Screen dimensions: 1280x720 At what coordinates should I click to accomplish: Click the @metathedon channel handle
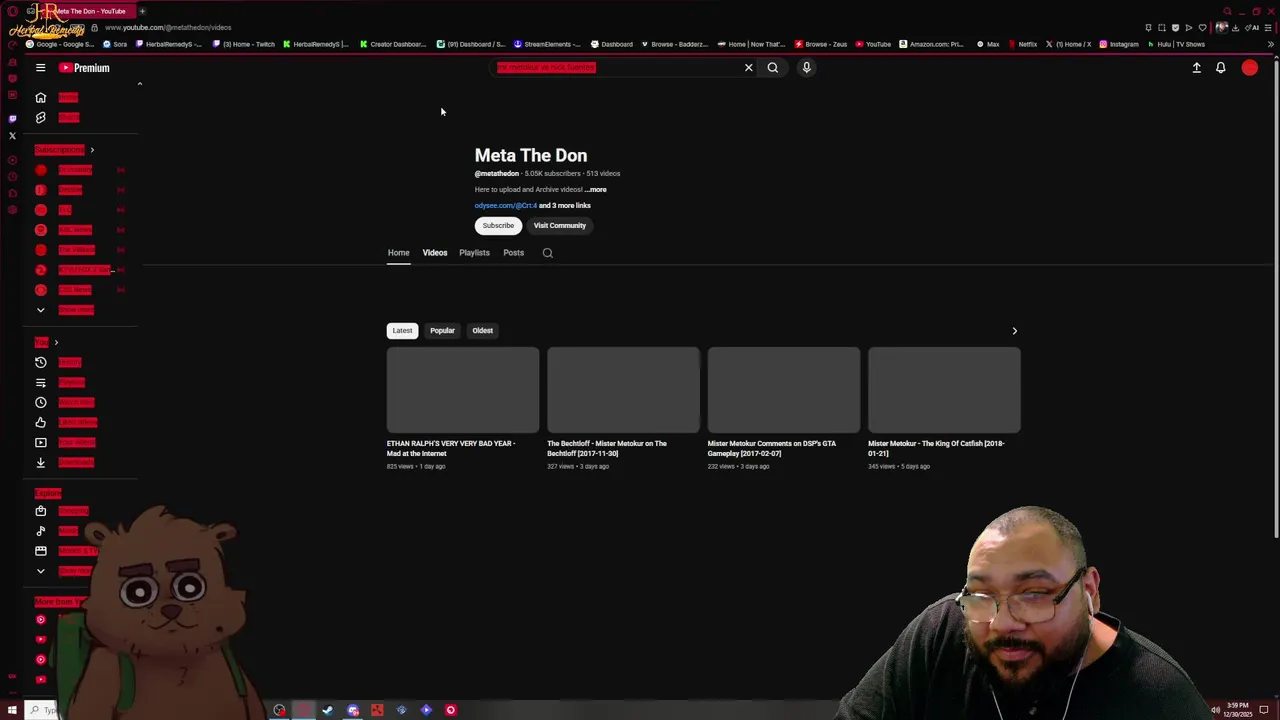click(x=497, y=174)
